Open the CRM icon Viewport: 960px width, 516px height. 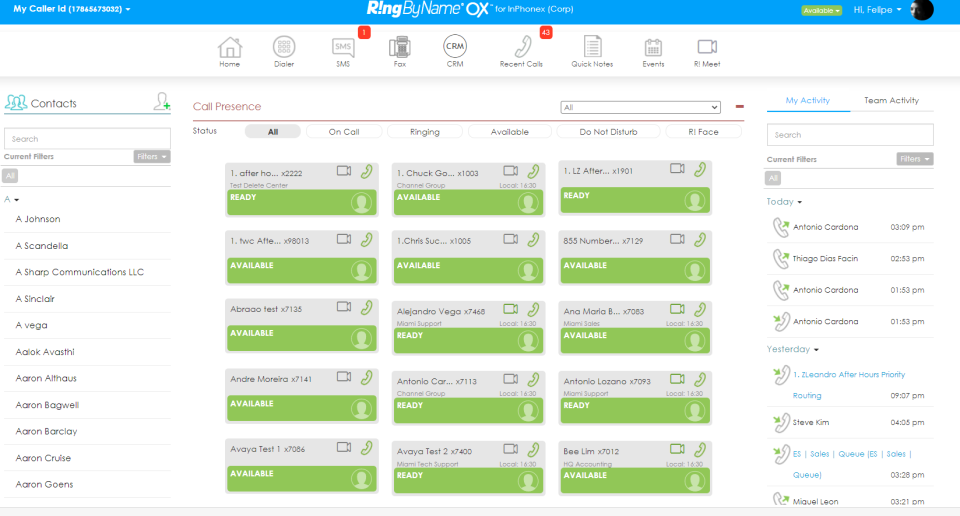[x=455, y=46]
